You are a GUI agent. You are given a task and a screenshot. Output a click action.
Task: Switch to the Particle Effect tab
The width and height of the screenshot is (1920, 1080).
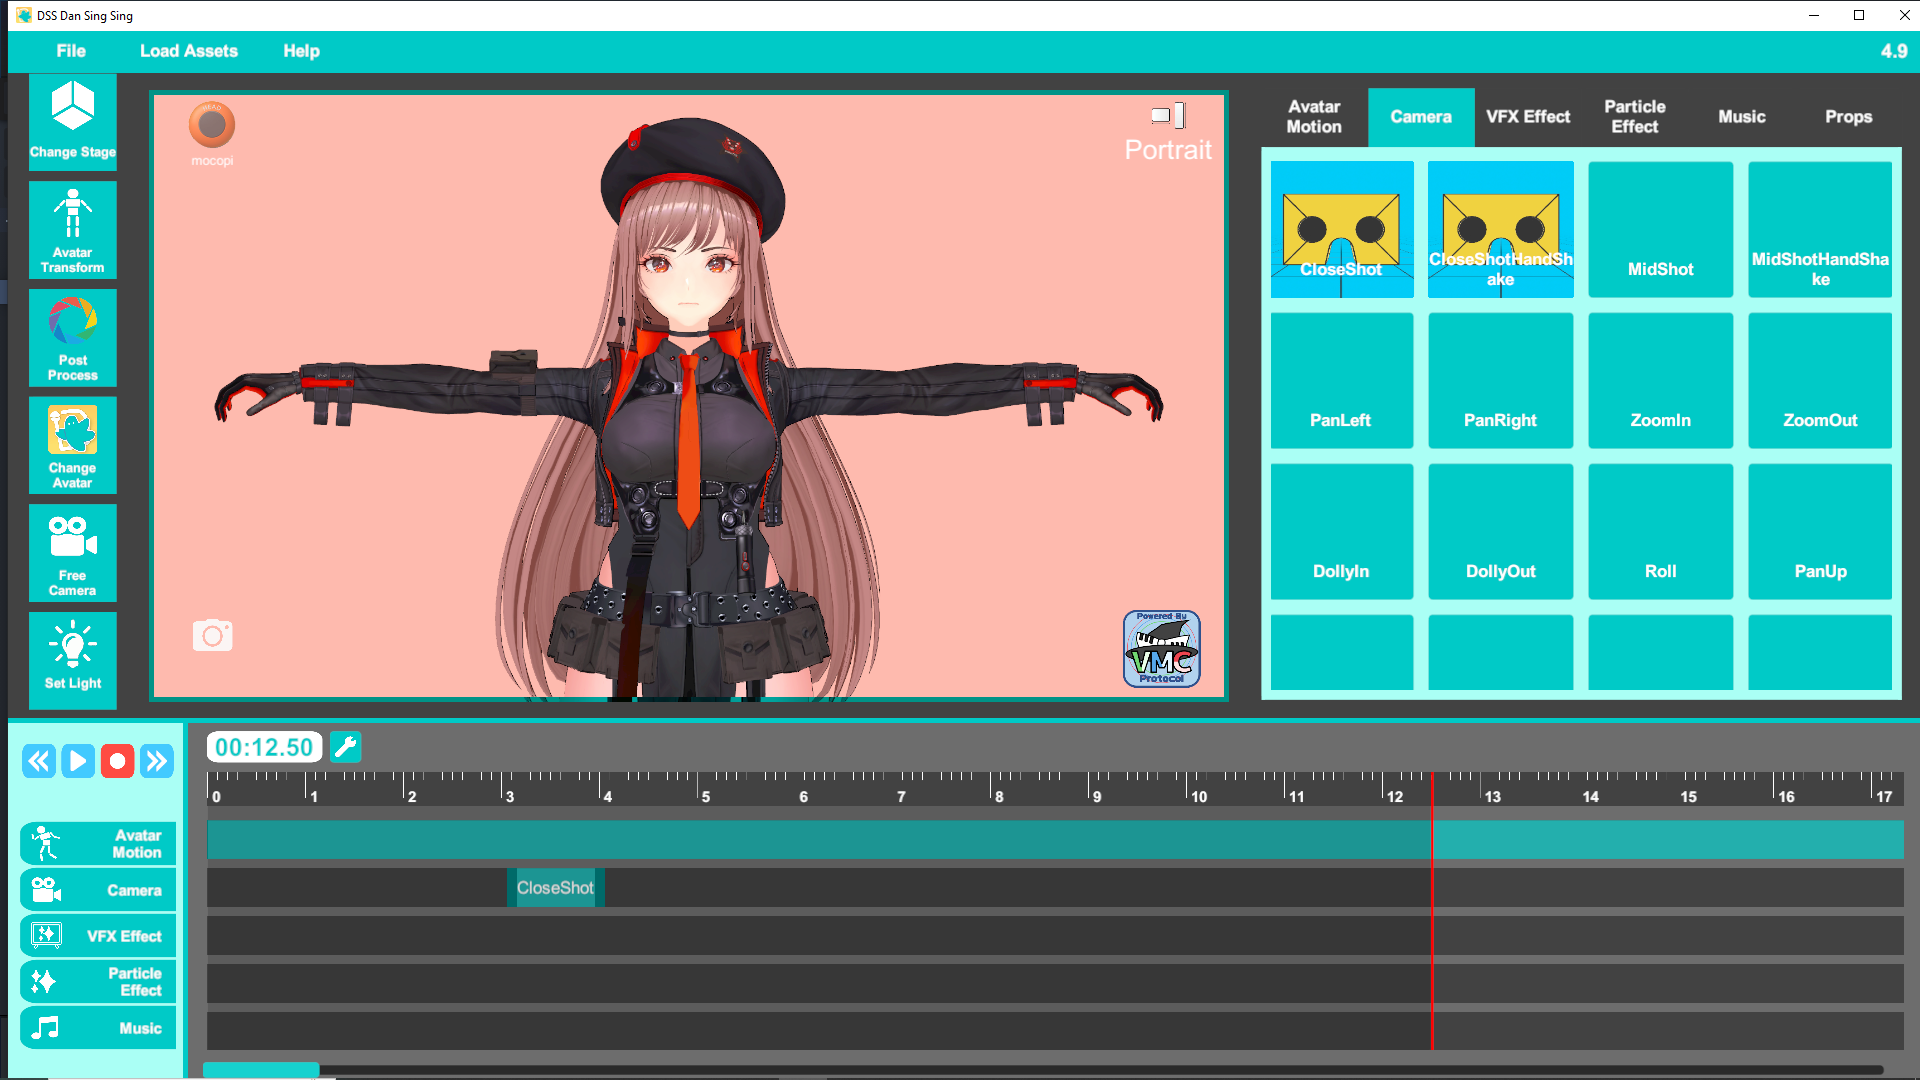(x=1634, y=116)
